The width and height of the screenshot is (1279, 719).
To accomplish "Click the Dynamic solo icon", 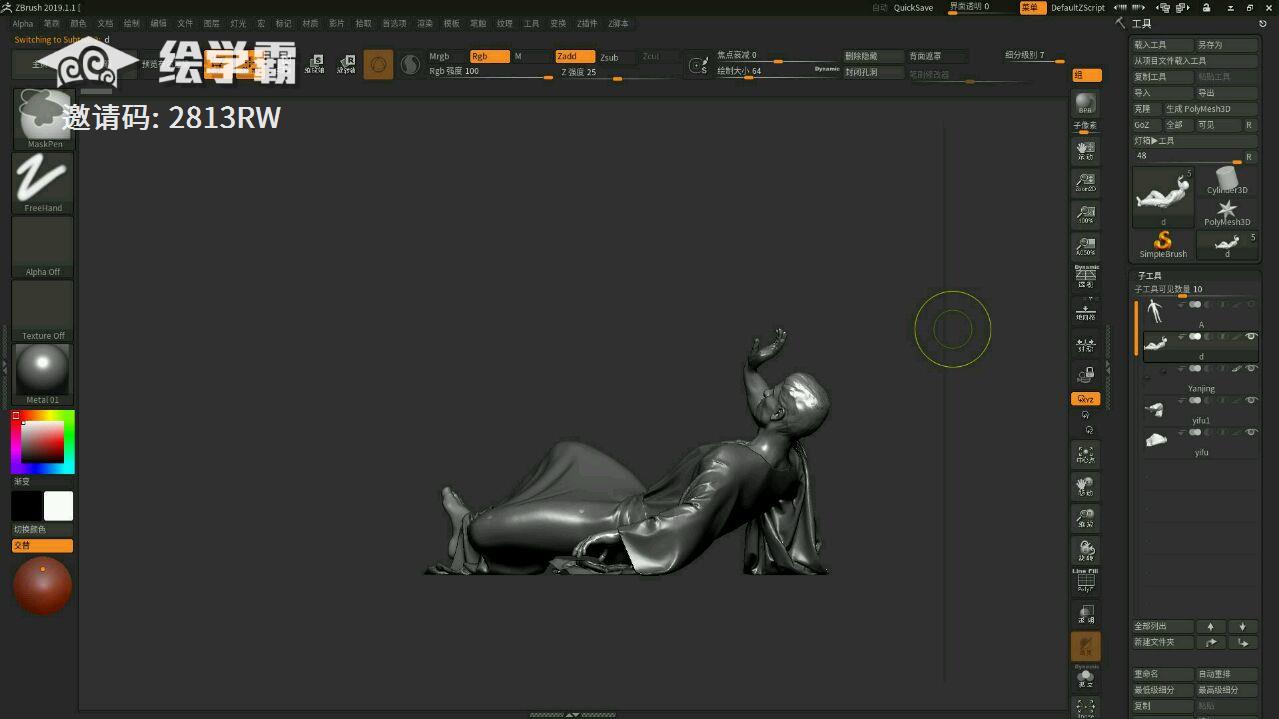I will 1085,678.
